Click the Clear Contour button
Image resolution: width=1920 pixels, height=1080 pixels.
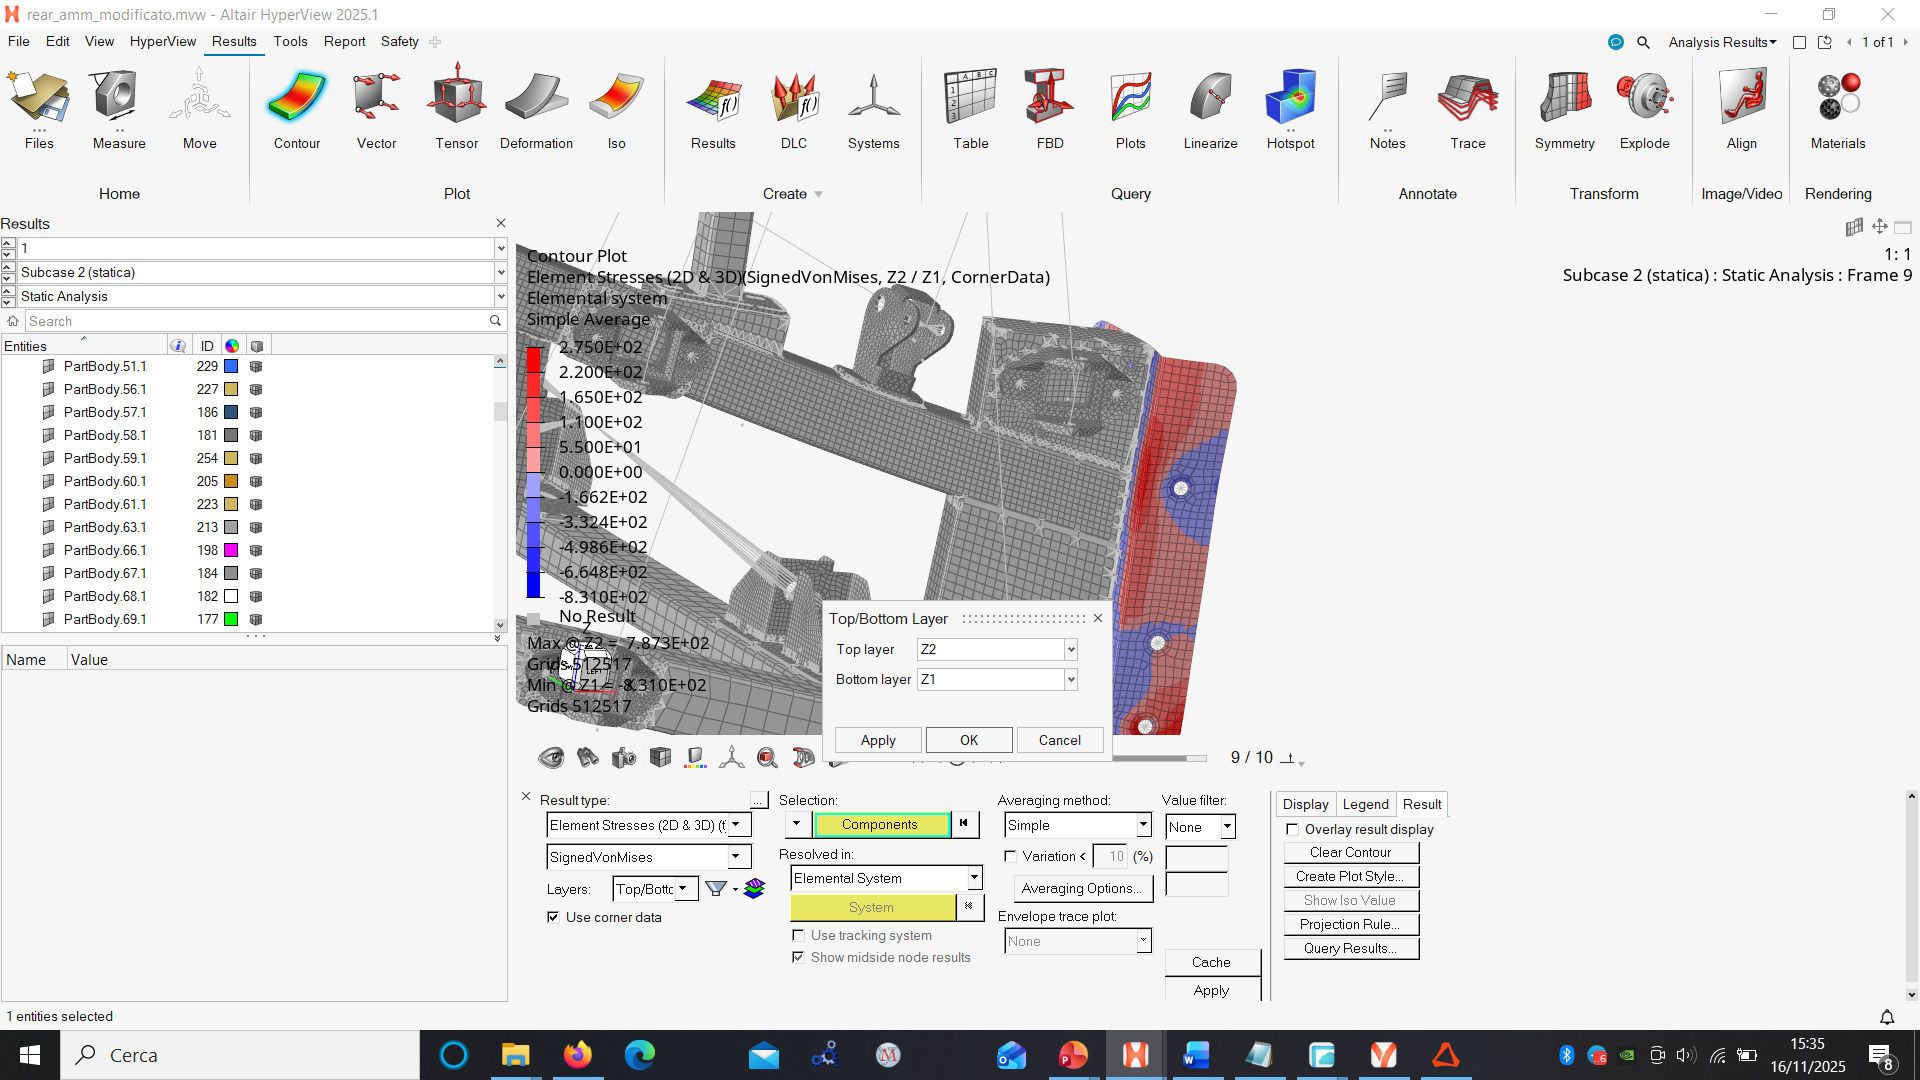click(x=1350, y=852)
